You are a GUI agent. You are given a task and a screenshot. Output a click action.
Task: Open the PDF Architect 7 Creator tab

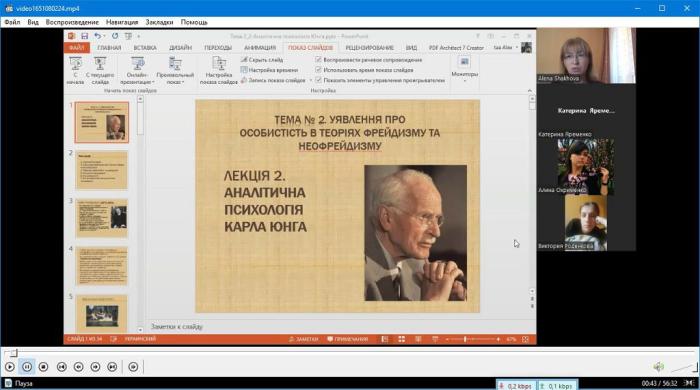456,48
